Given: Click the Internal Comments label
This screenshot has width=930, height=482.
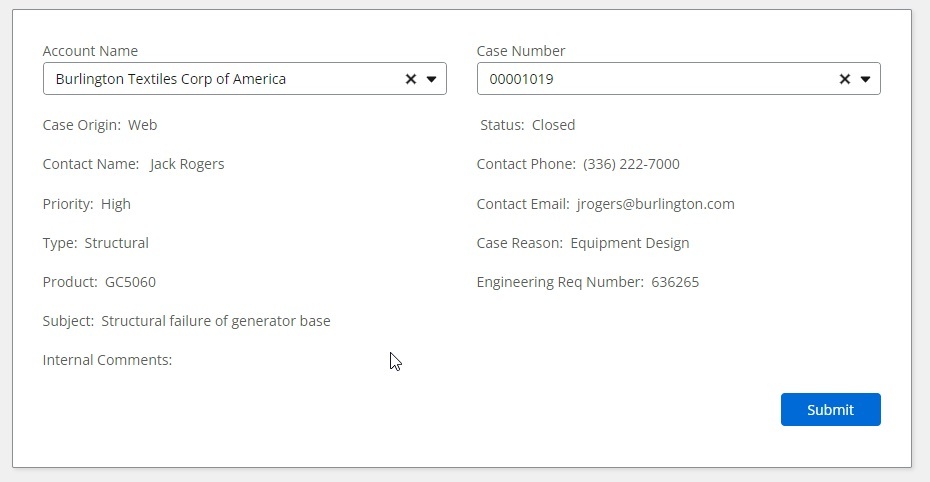Looking at the screenshot, I should pyautogui.click(x=107, y=360).
